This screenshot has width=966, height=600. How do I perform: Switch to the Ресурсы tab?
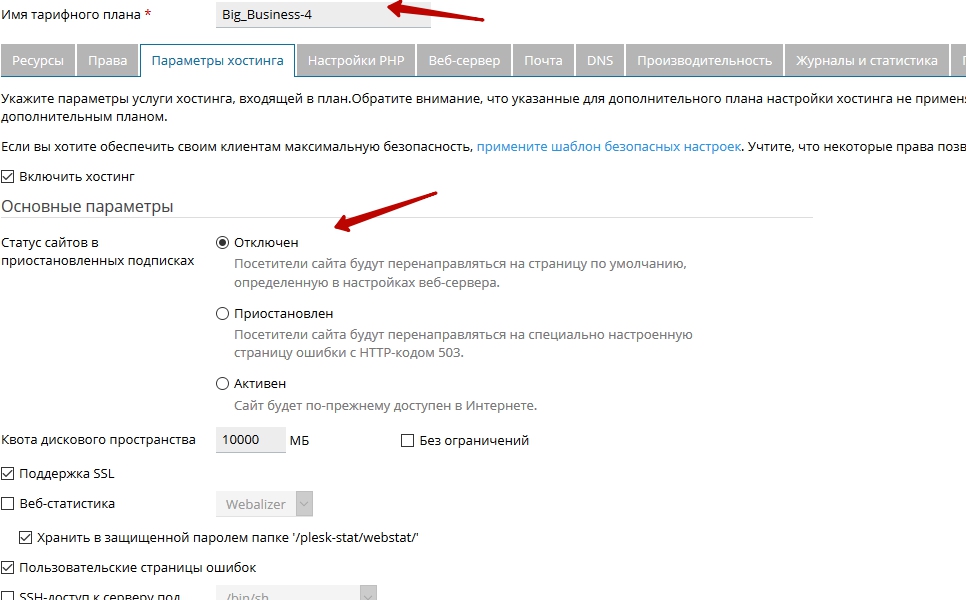coord(38,61)
